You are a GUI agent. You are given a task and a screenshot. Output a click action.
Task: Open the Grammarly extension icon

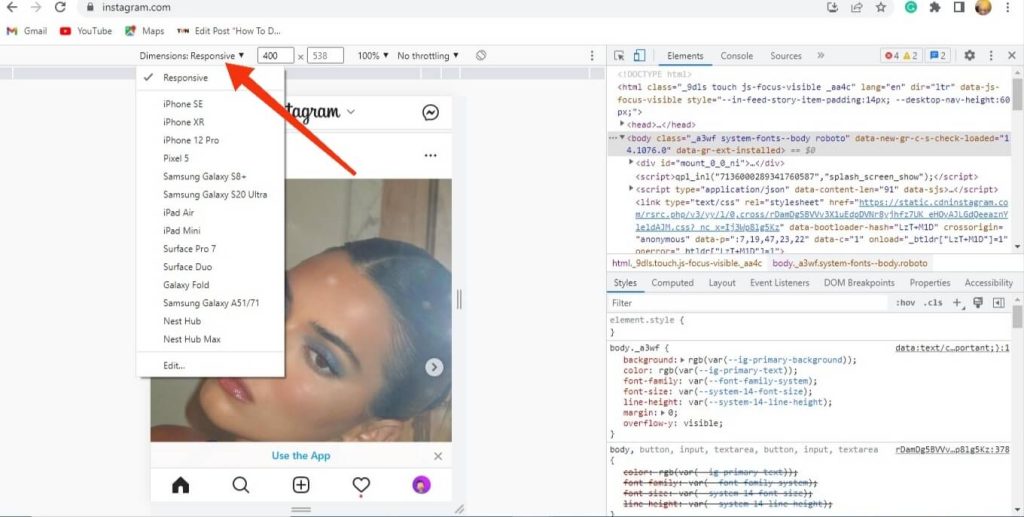[910, 7]
